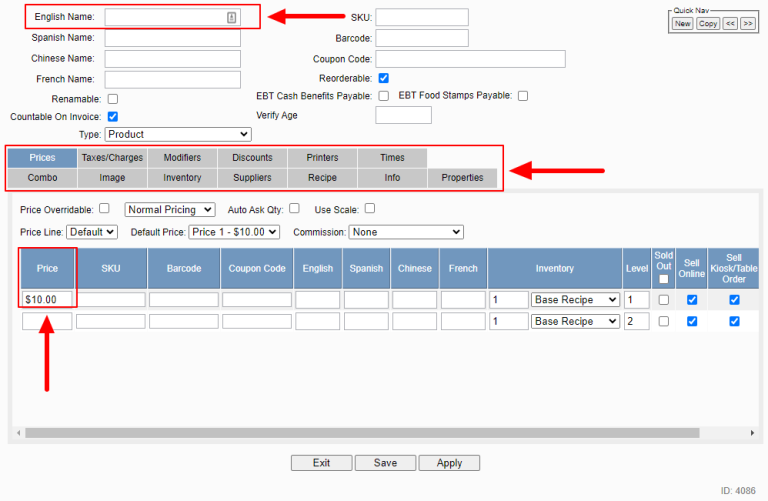Select the Taxes/Charges tab
This screenshot has height=501, width=768.
point(112,158)
